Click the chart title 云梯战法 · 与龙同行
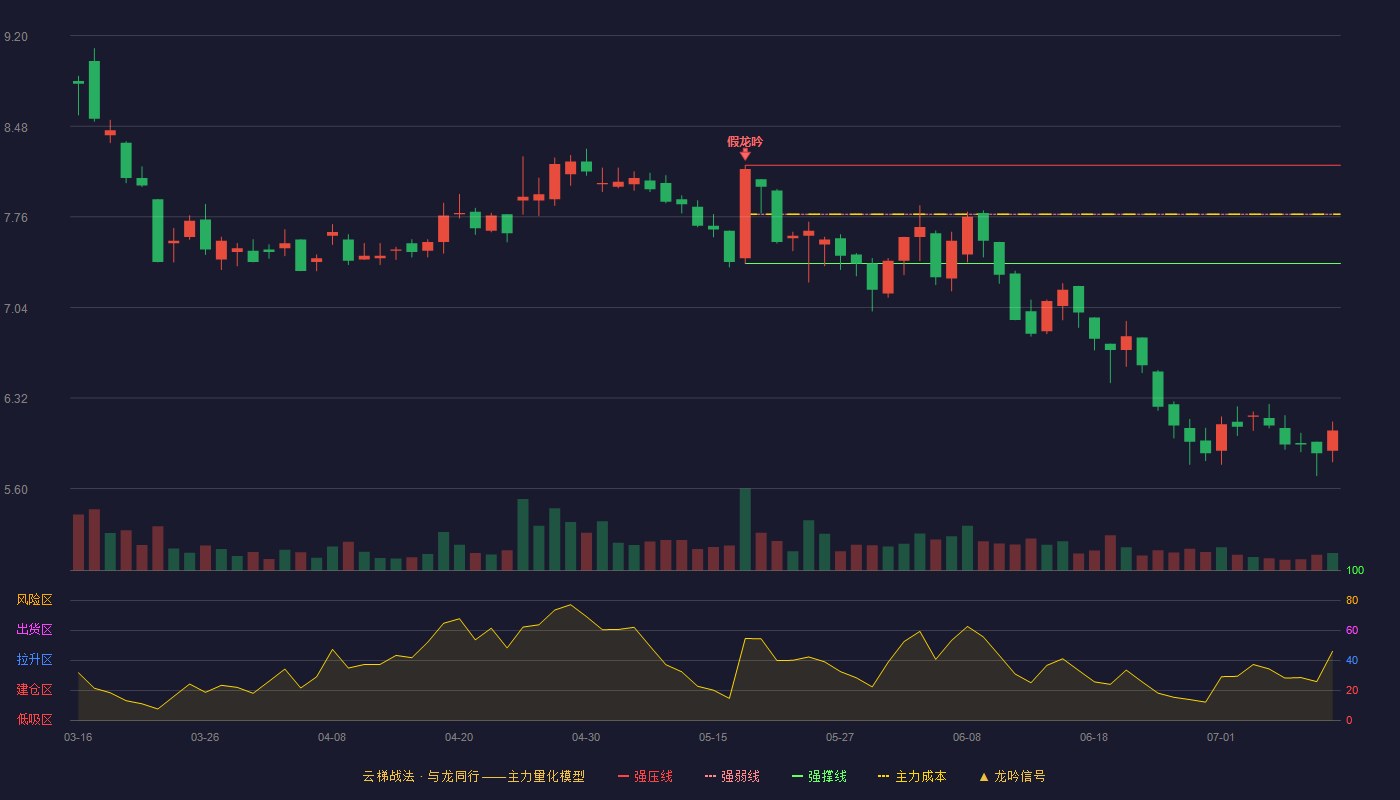 (x=421, y=776)
